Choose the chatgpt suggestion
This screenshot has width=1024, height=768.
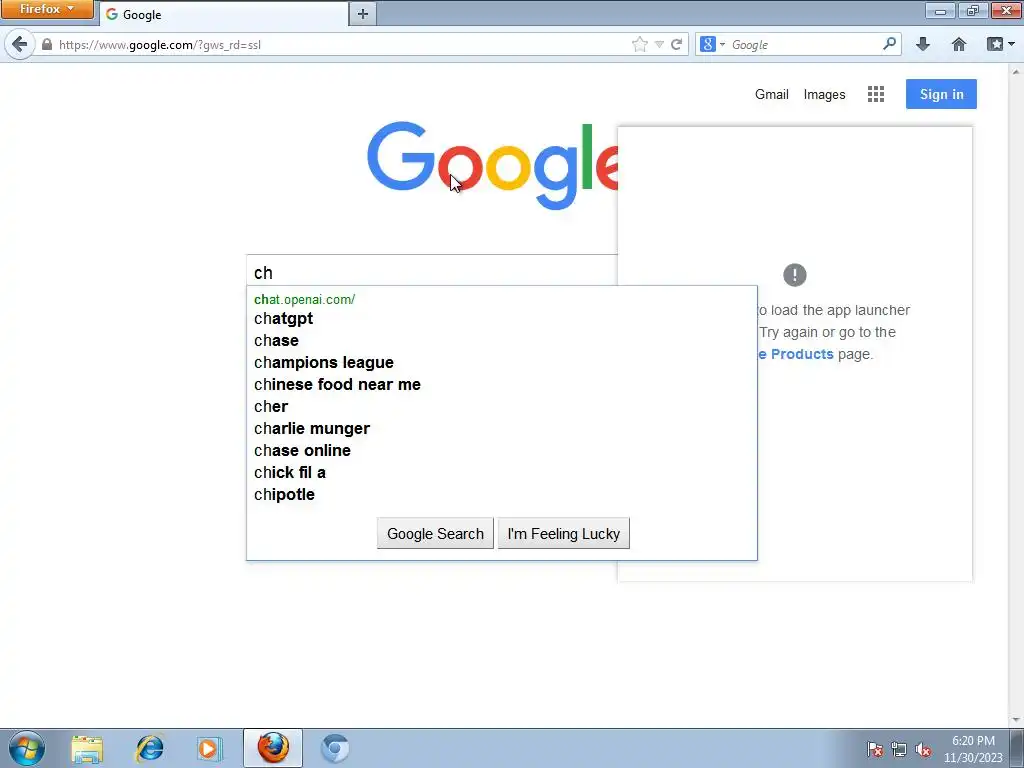(x=283, y=319)
